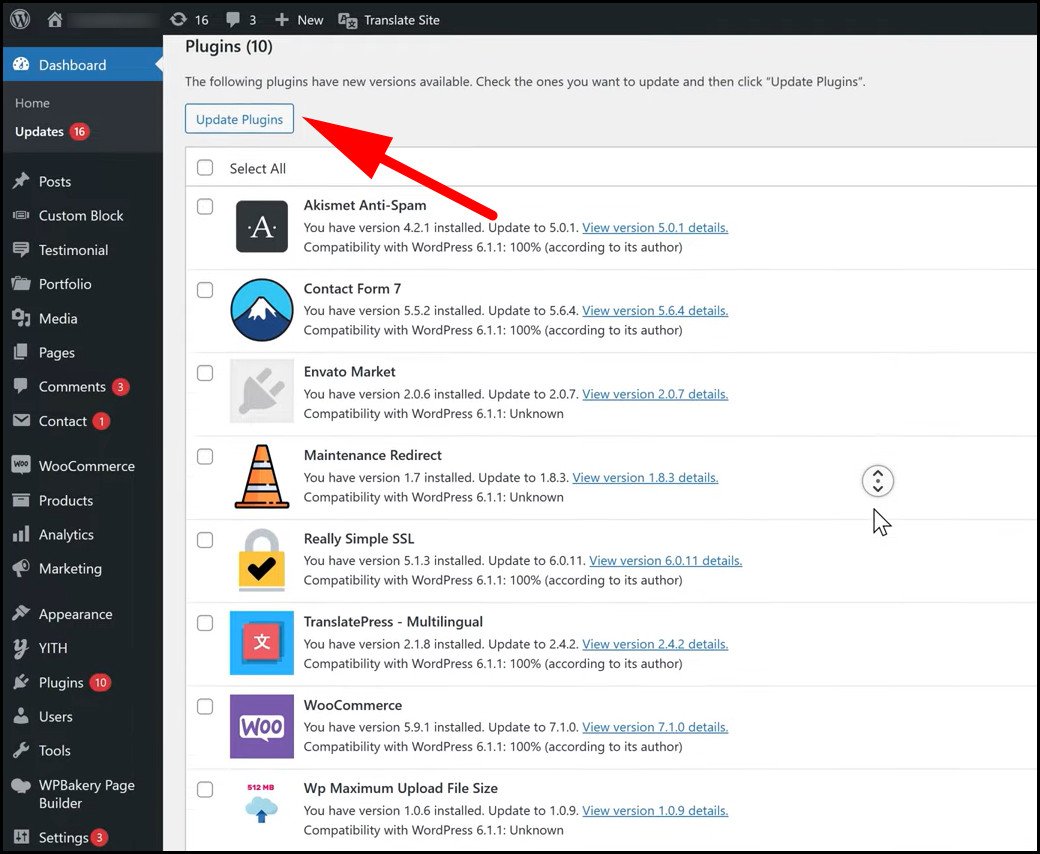Tick the Akismet Anti-Spam checkbox
This screenshot has height=854, width=1040.
[205, 206]
